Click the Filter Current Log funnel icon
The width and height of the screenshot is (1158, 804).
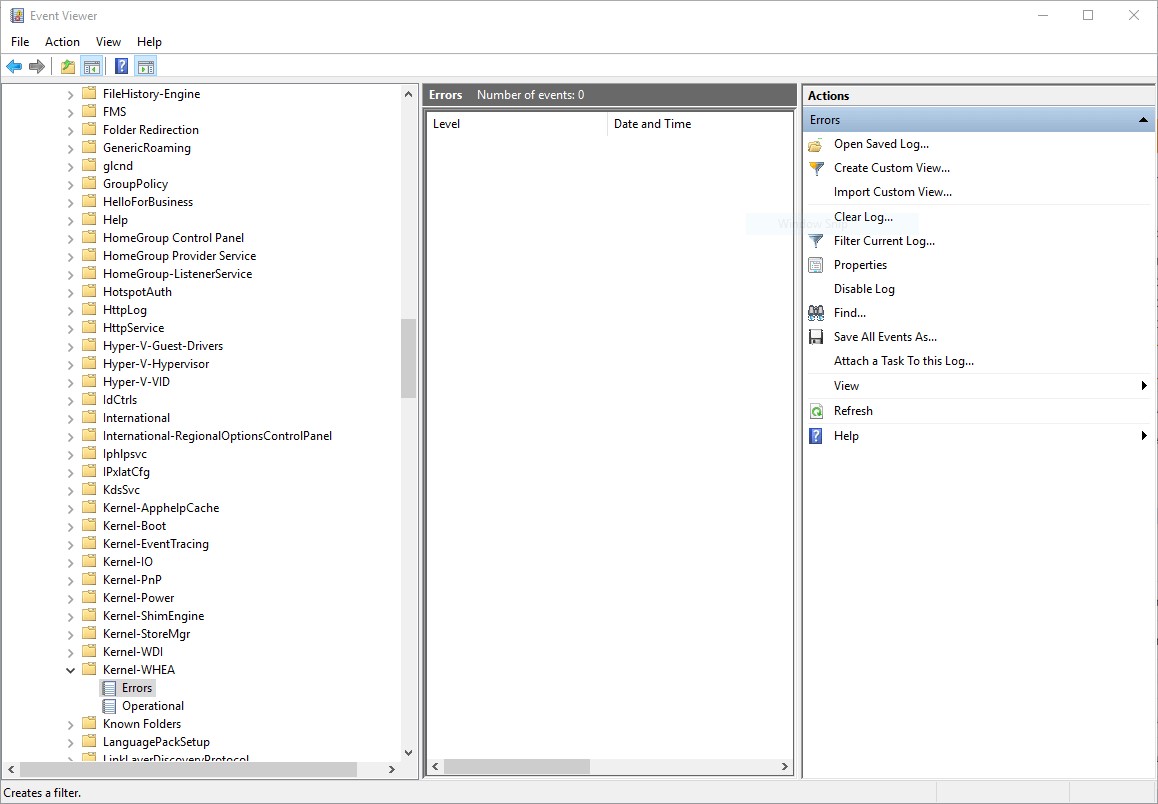click(x=815, y=241)
